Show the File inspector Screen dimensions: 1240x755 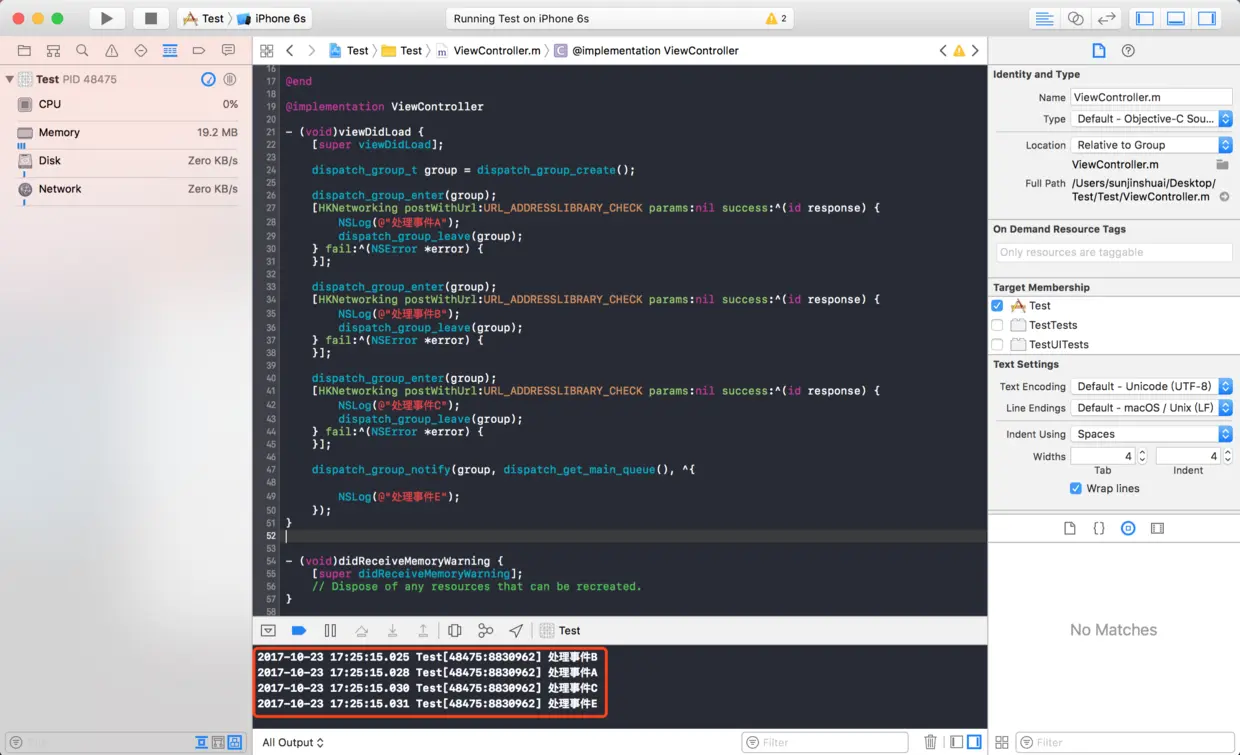click(1098, 50)
